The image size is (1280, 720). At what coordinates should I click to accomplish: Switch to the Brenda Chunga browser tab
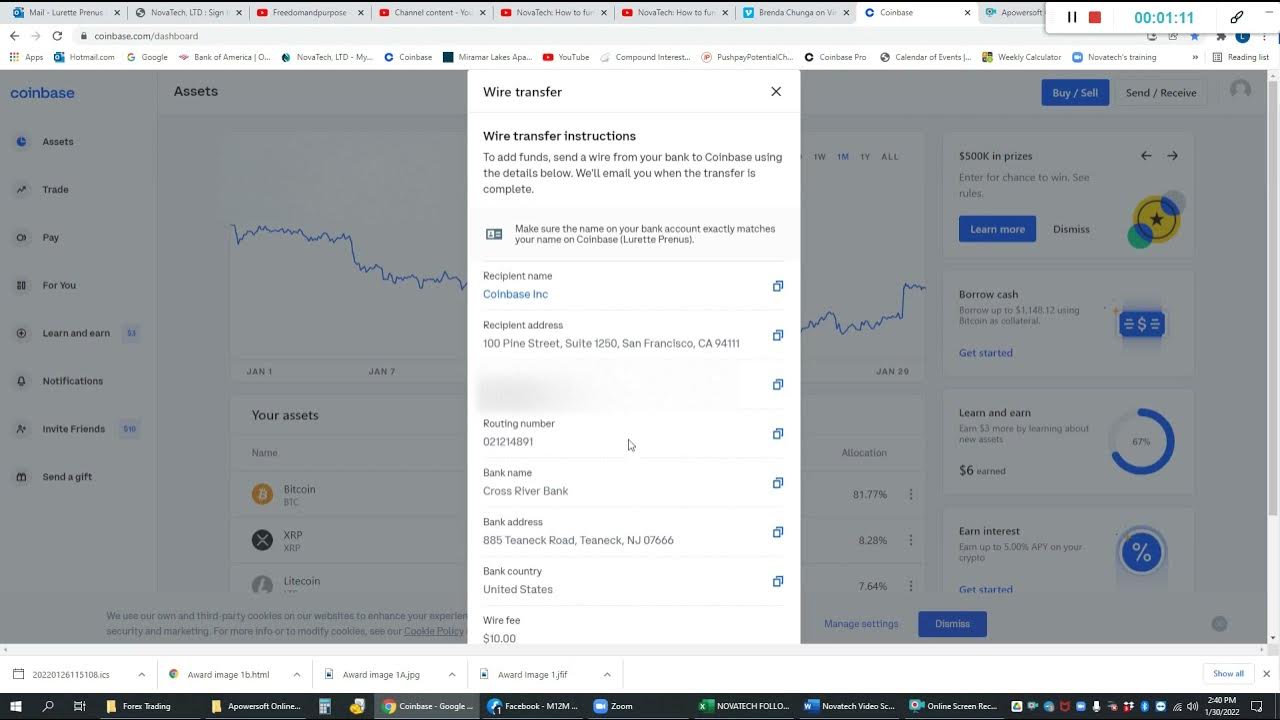pos(796,12)
